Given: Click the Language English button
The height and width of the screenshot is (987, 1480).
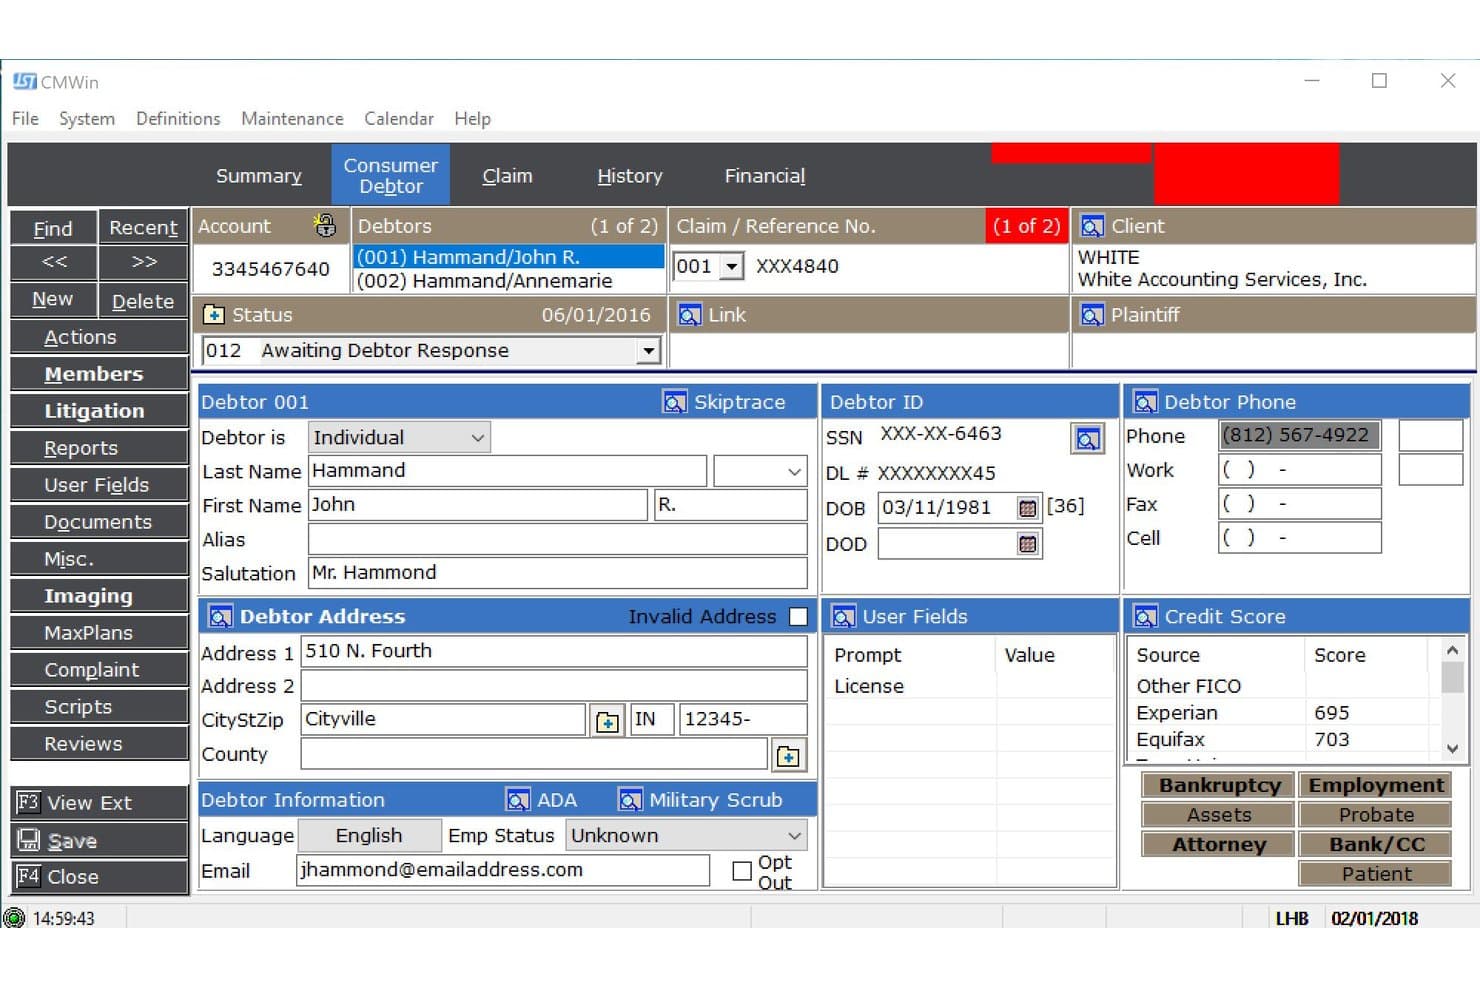Looking at the screenshot, I should (369, 836).
